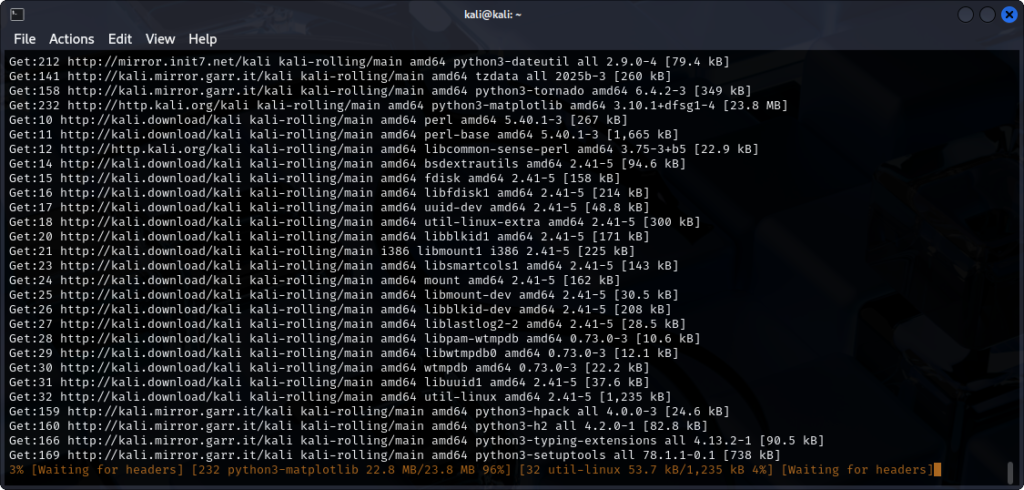Click the kali@kali window title
This screenshot has width=1024, height=490.
(511, 14)
